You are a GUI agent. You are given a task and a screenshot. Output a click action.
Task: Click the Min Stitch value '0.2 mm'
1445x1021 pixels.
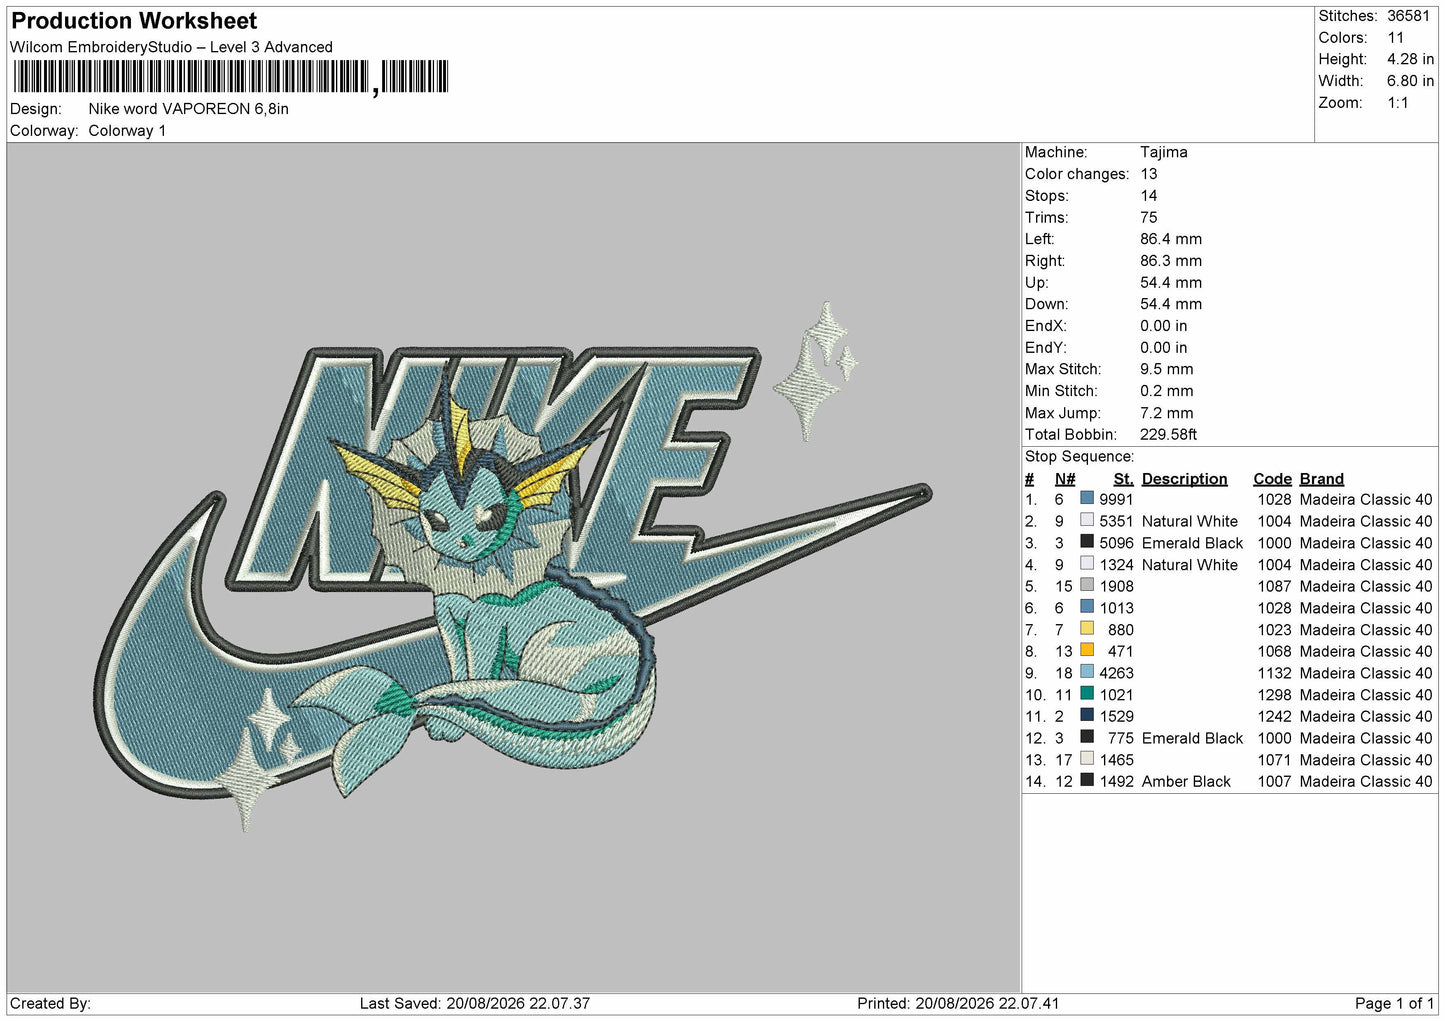click(1167, 391)
